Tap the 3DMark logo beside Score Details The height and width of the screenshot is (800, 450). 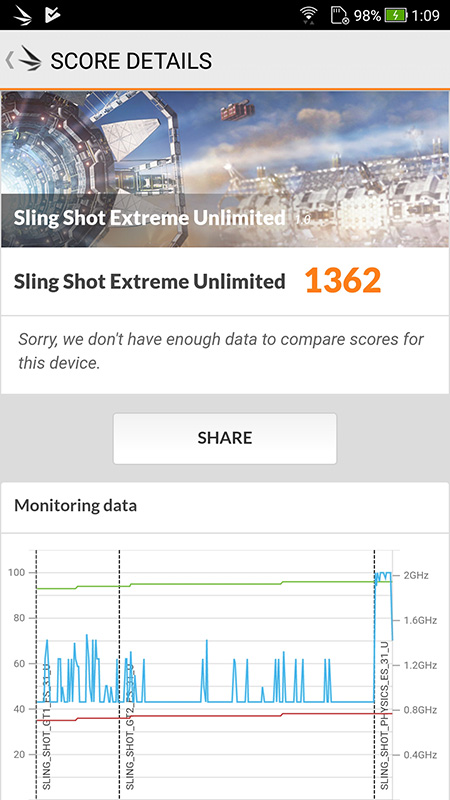coord(30,60)
